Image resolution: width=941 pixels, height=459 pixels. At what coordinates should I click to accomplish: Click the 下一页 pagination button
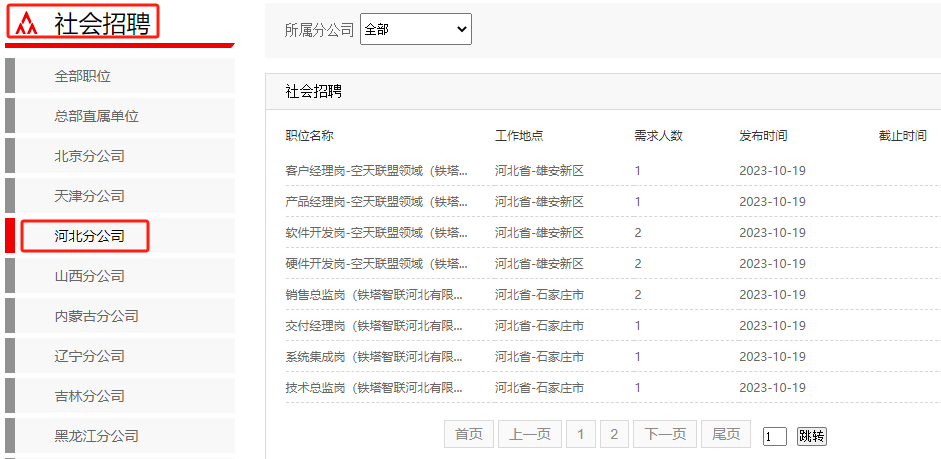point(665,434)
